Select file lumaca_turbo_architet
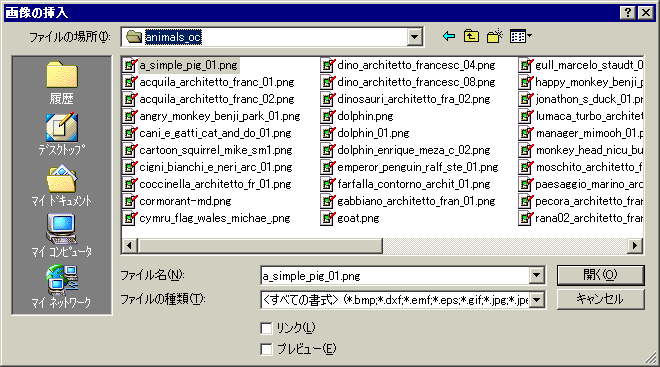The image size is (660, 367). [x=589, y=116]
